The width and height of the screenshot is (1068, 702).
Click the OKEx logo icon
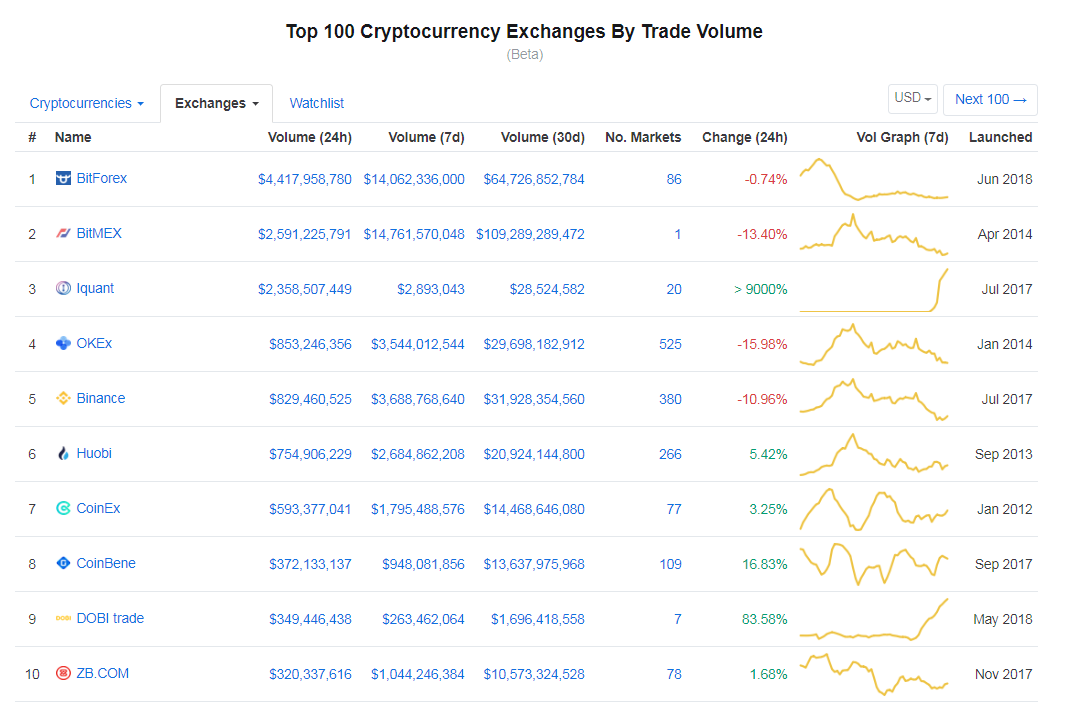tap(63, 343)
